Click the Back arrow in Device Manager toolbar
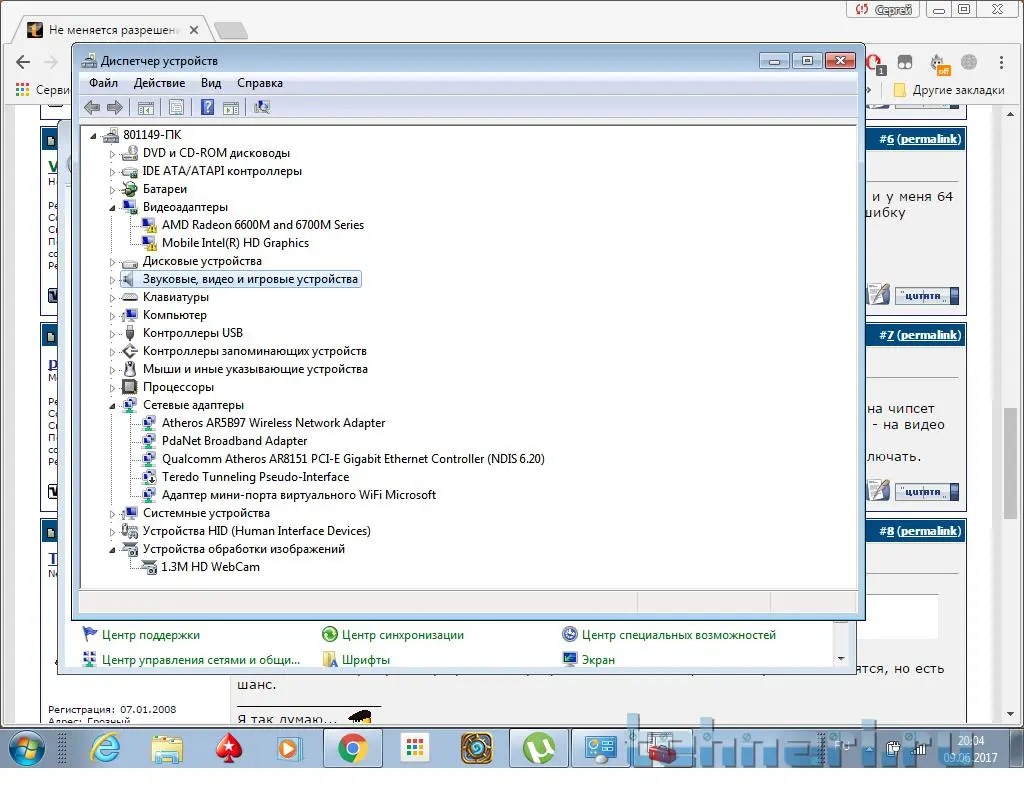This screenshot has width=1024, height=800. [92, 107]
